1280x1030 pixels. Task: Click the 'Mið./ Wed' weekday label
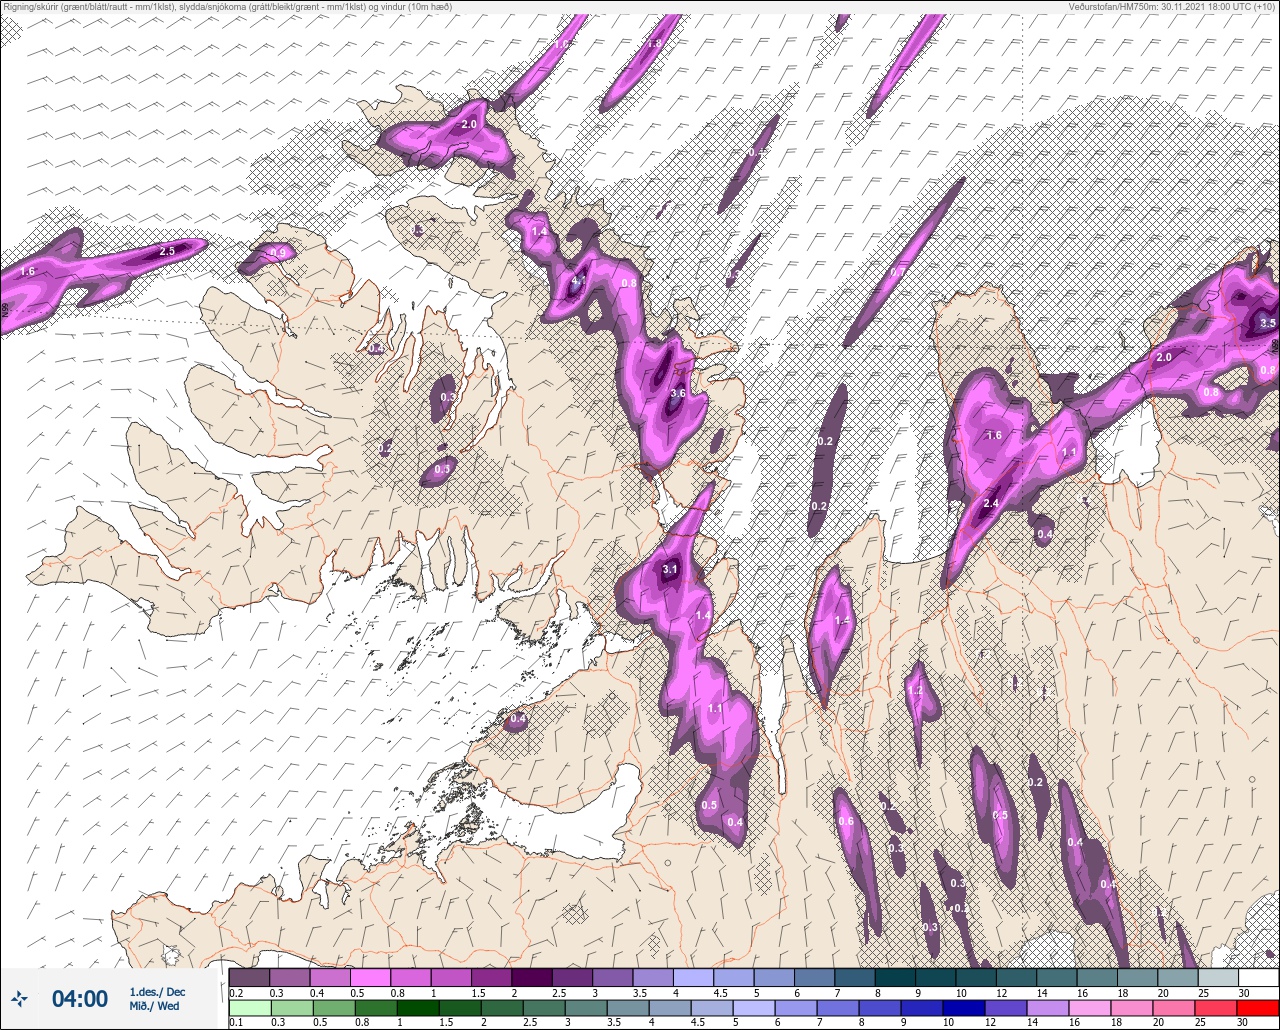click(x=155, y=1006)
